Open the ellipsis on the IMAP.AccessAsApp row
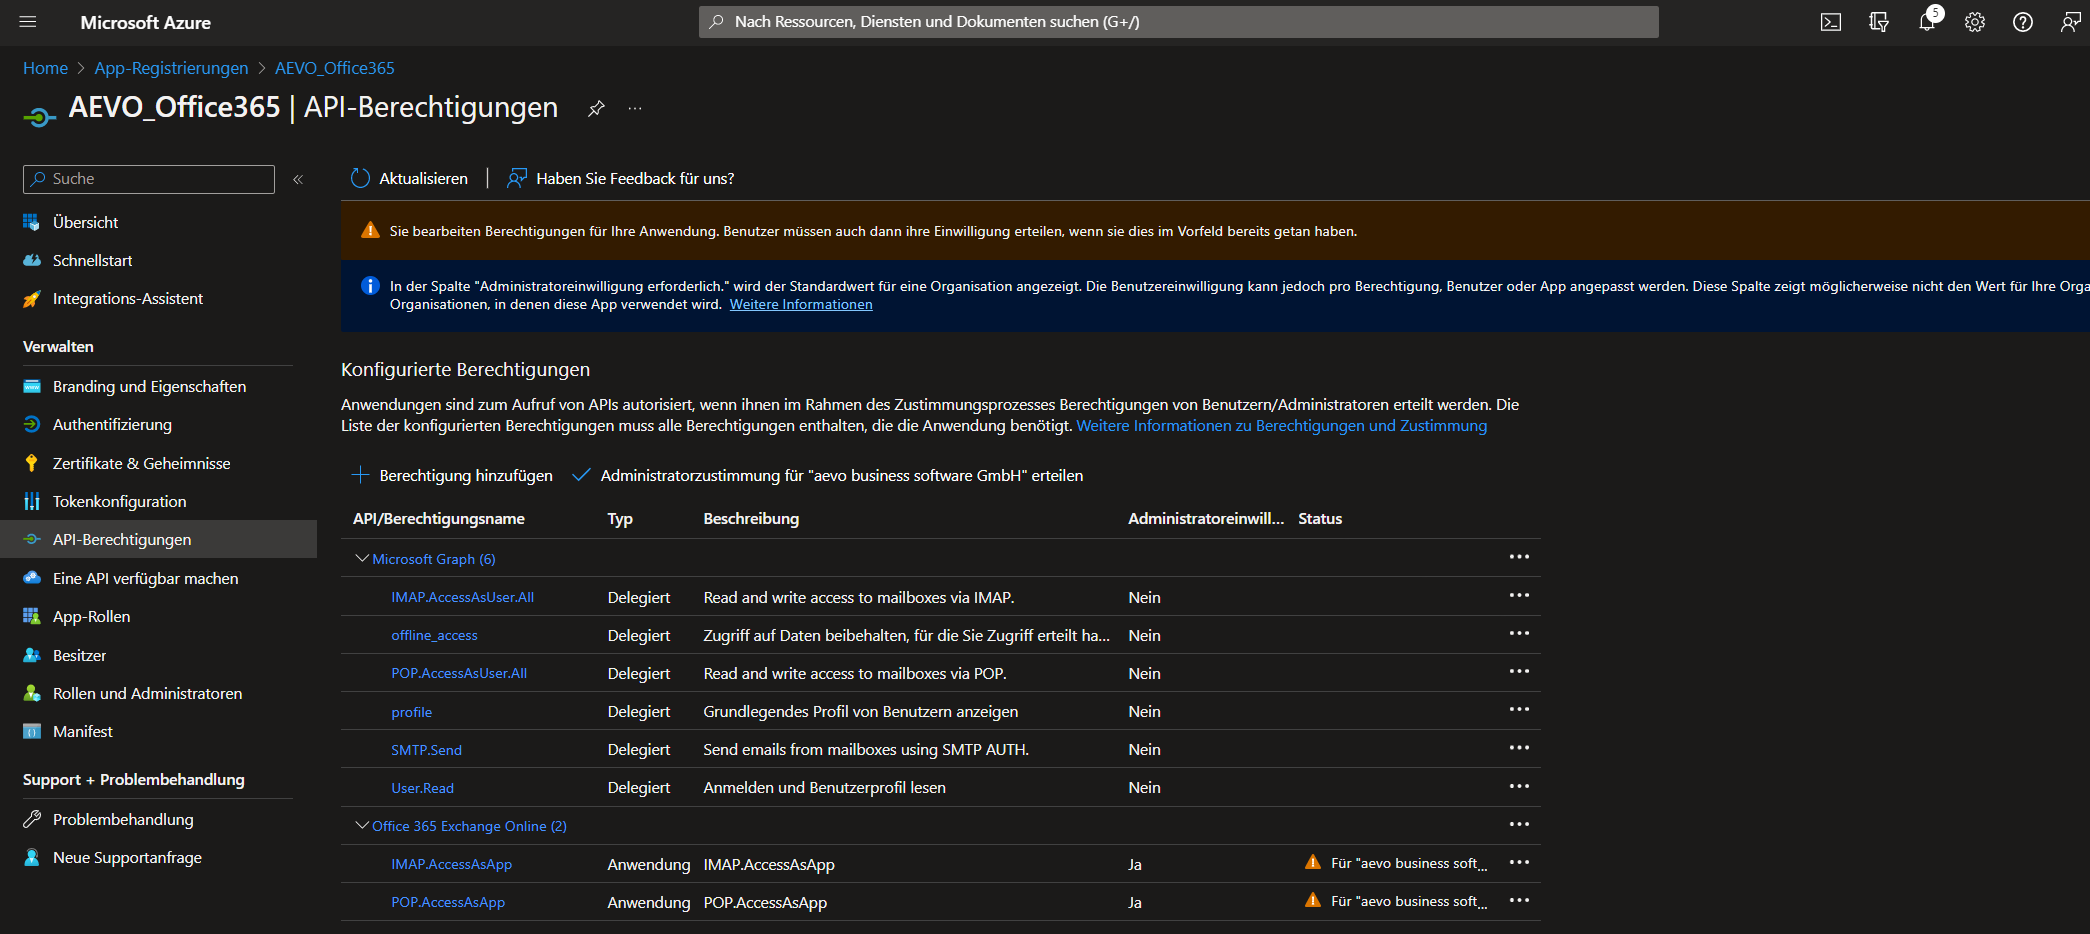Screen dimensions: 2090x934 click(x=1520, y=861)
